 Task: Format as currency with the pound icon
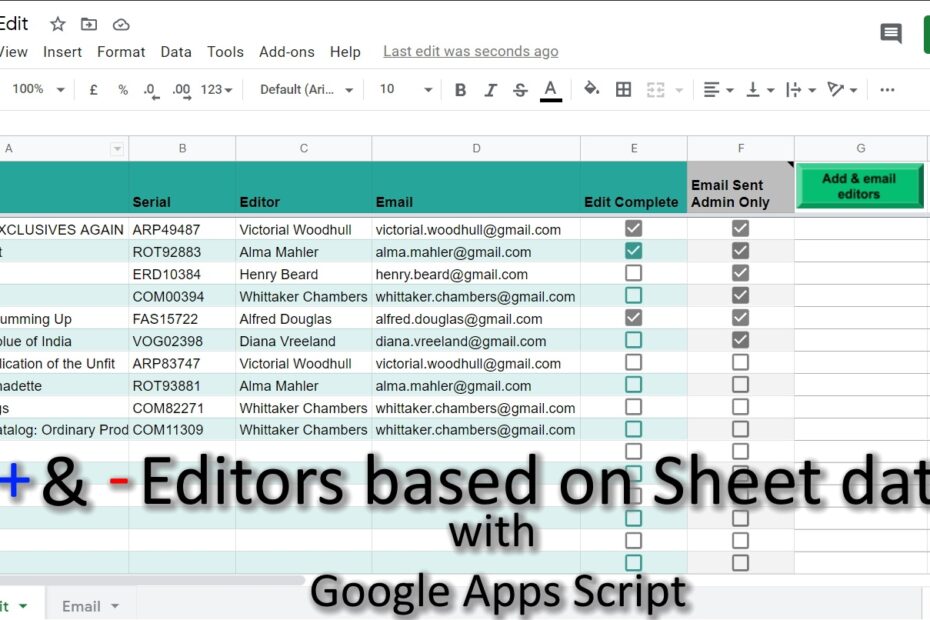tap(93, 90)
